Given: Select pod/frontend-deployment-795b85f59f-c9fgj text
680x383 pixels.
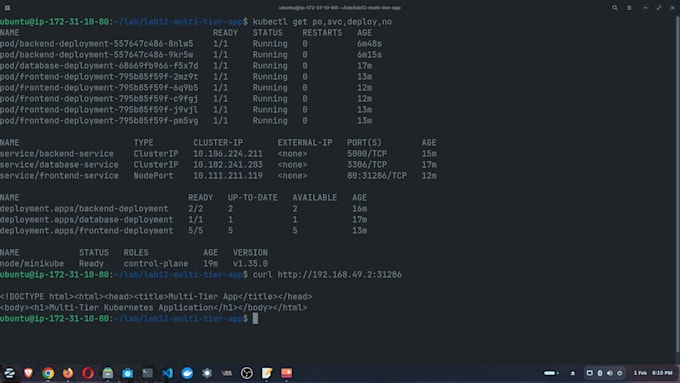Looking at the screenshot, I should tap(99, 98).
